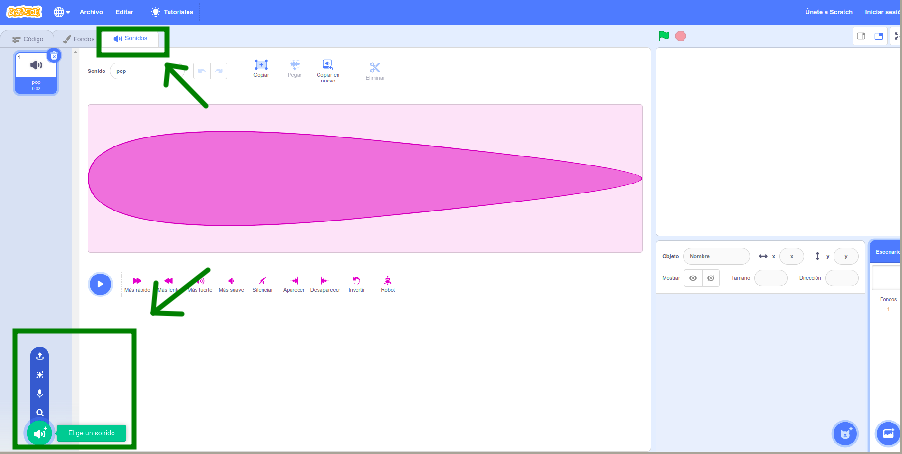This screenshot has height=454, width=902.
Task: Click the Eliminar scissors icon
Action: (374, 71)
